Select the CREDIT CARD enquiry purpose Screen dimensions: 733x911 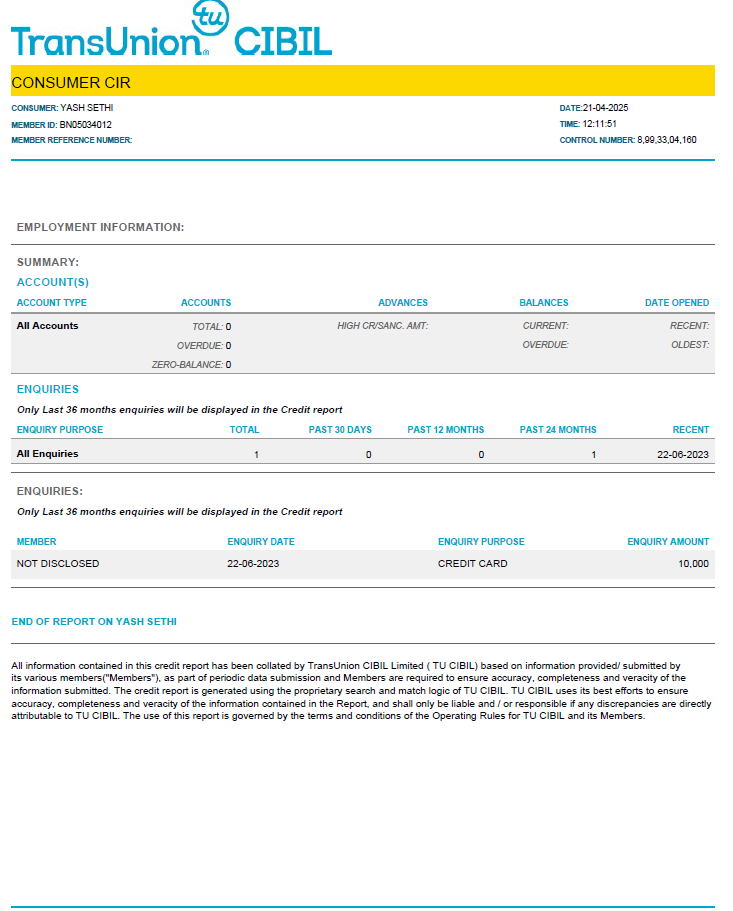point(472,564)
